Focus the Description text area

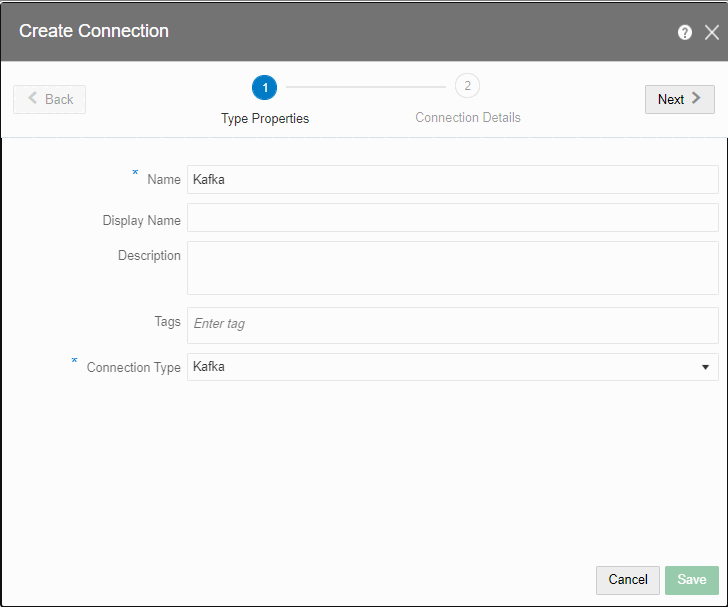[452, 267]
